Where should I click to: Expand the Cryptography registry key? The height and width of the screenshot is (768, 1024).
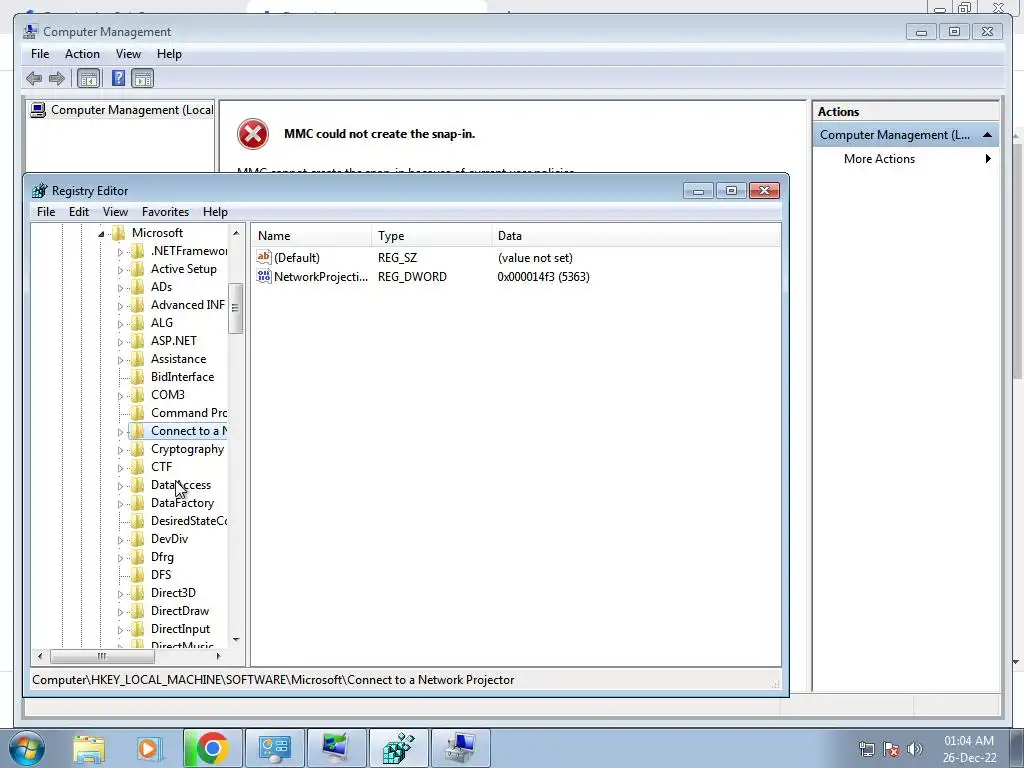tap(120, 450)
